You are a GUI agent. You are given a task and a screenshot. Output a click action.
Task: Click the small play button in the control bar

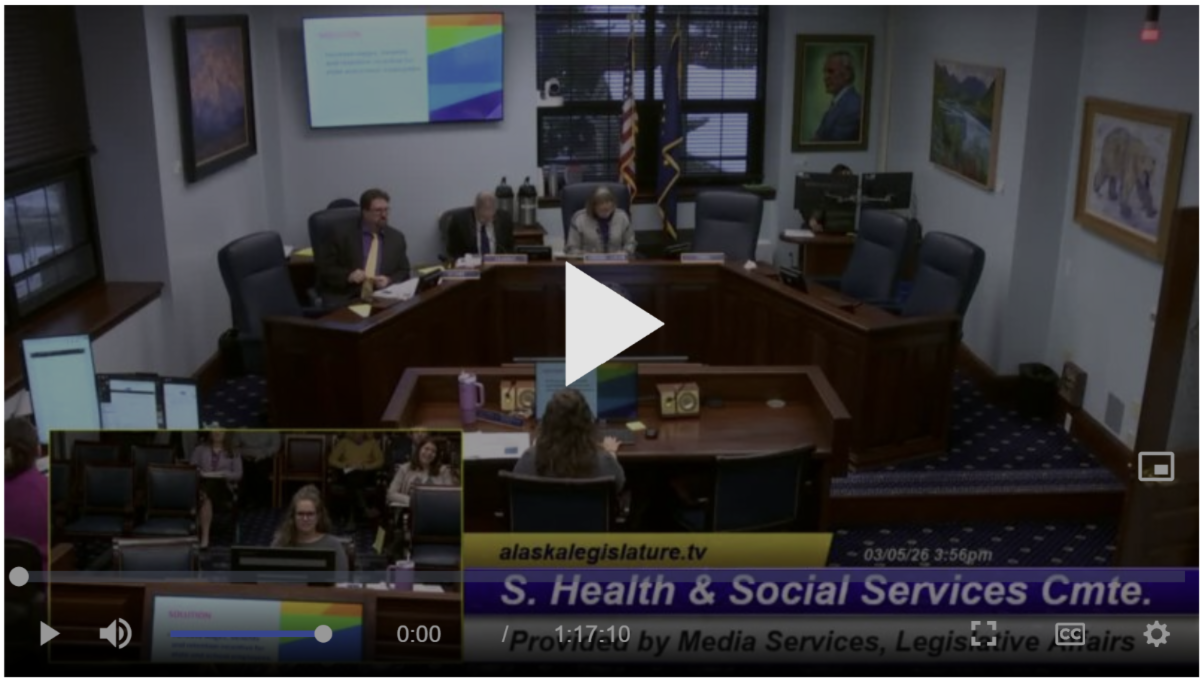pyautogui.click(x=49, y=633)
